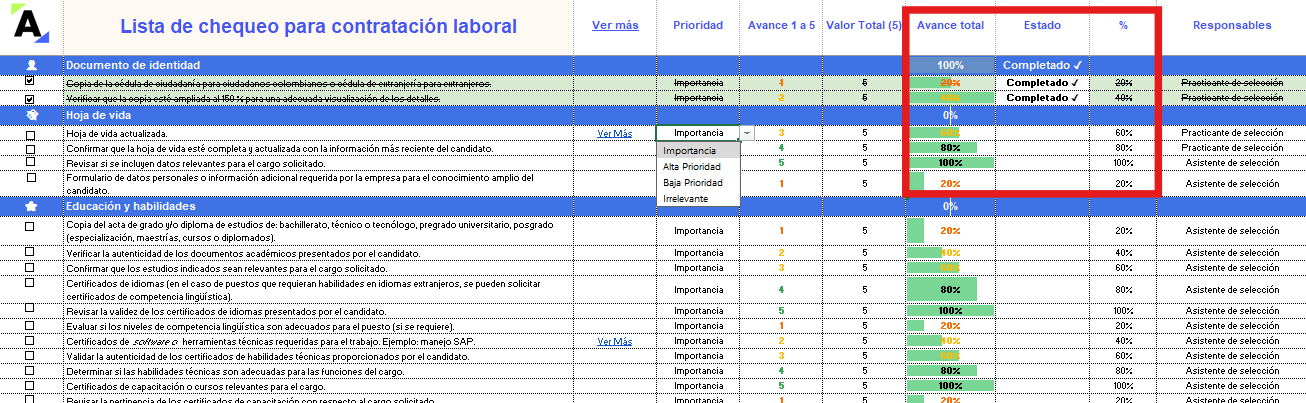The image size is (1306, 403).
Task: Click the star icon beside Educación y habilidades
Action: 30,206
